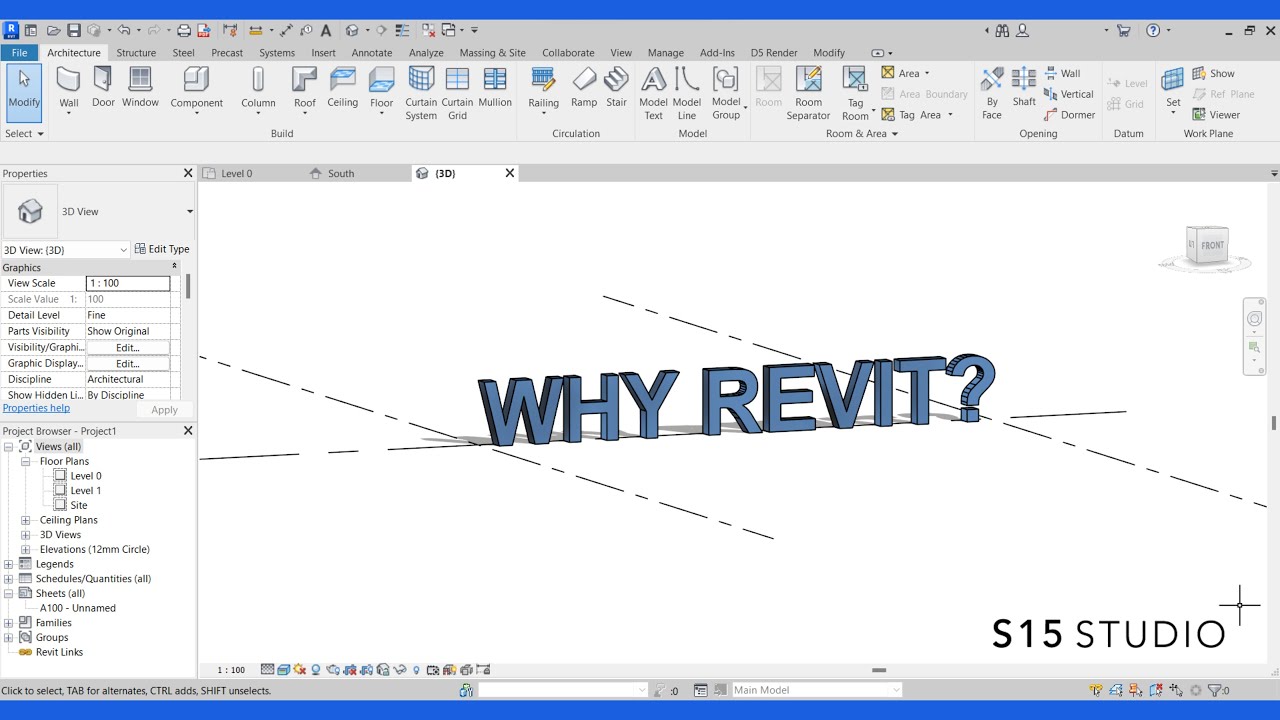Expand the Elevations (12mm Circle) node

26,550
